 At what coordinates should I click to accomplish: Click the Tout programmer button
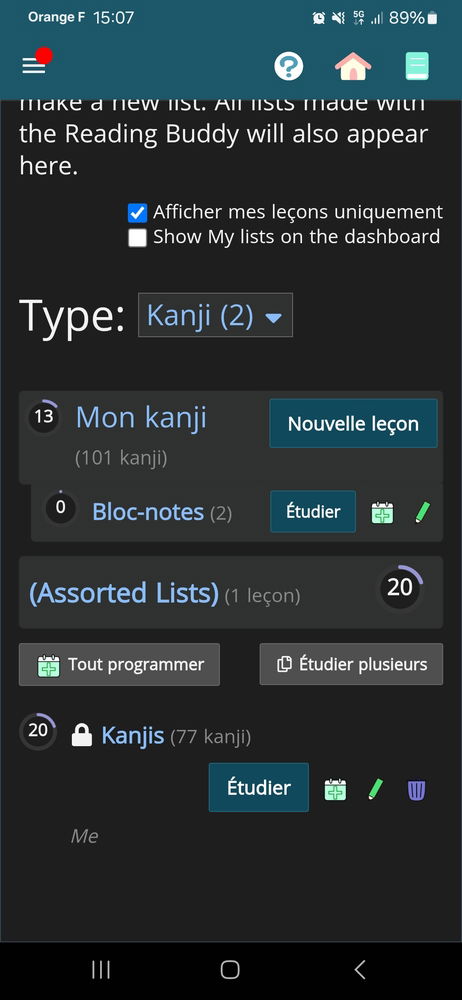(119, 665)
